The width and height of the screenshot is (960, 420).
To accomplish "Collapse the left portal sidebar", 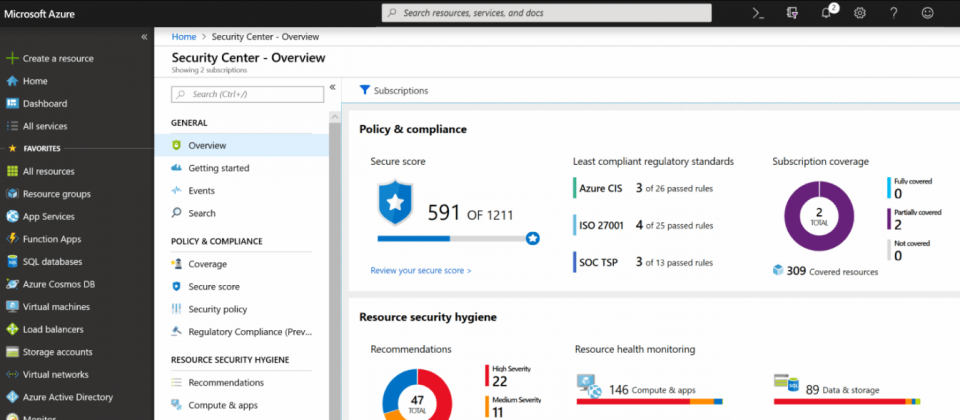I will tap(144, 37).
